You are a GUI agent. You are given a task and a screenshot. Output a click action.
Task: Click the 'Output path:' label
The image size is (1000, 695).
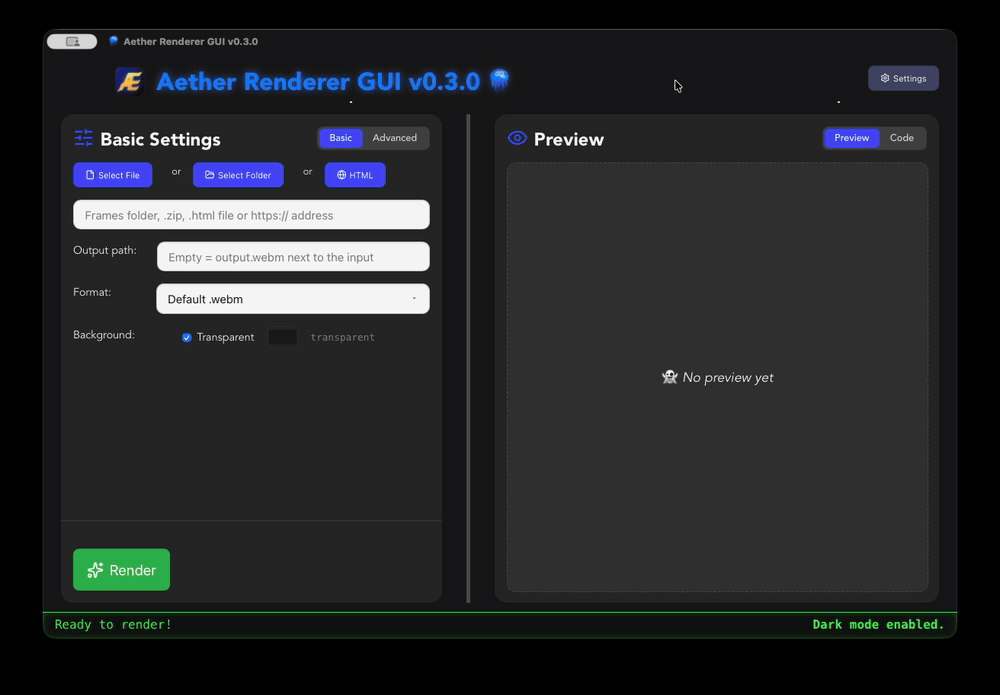[105, 250]
